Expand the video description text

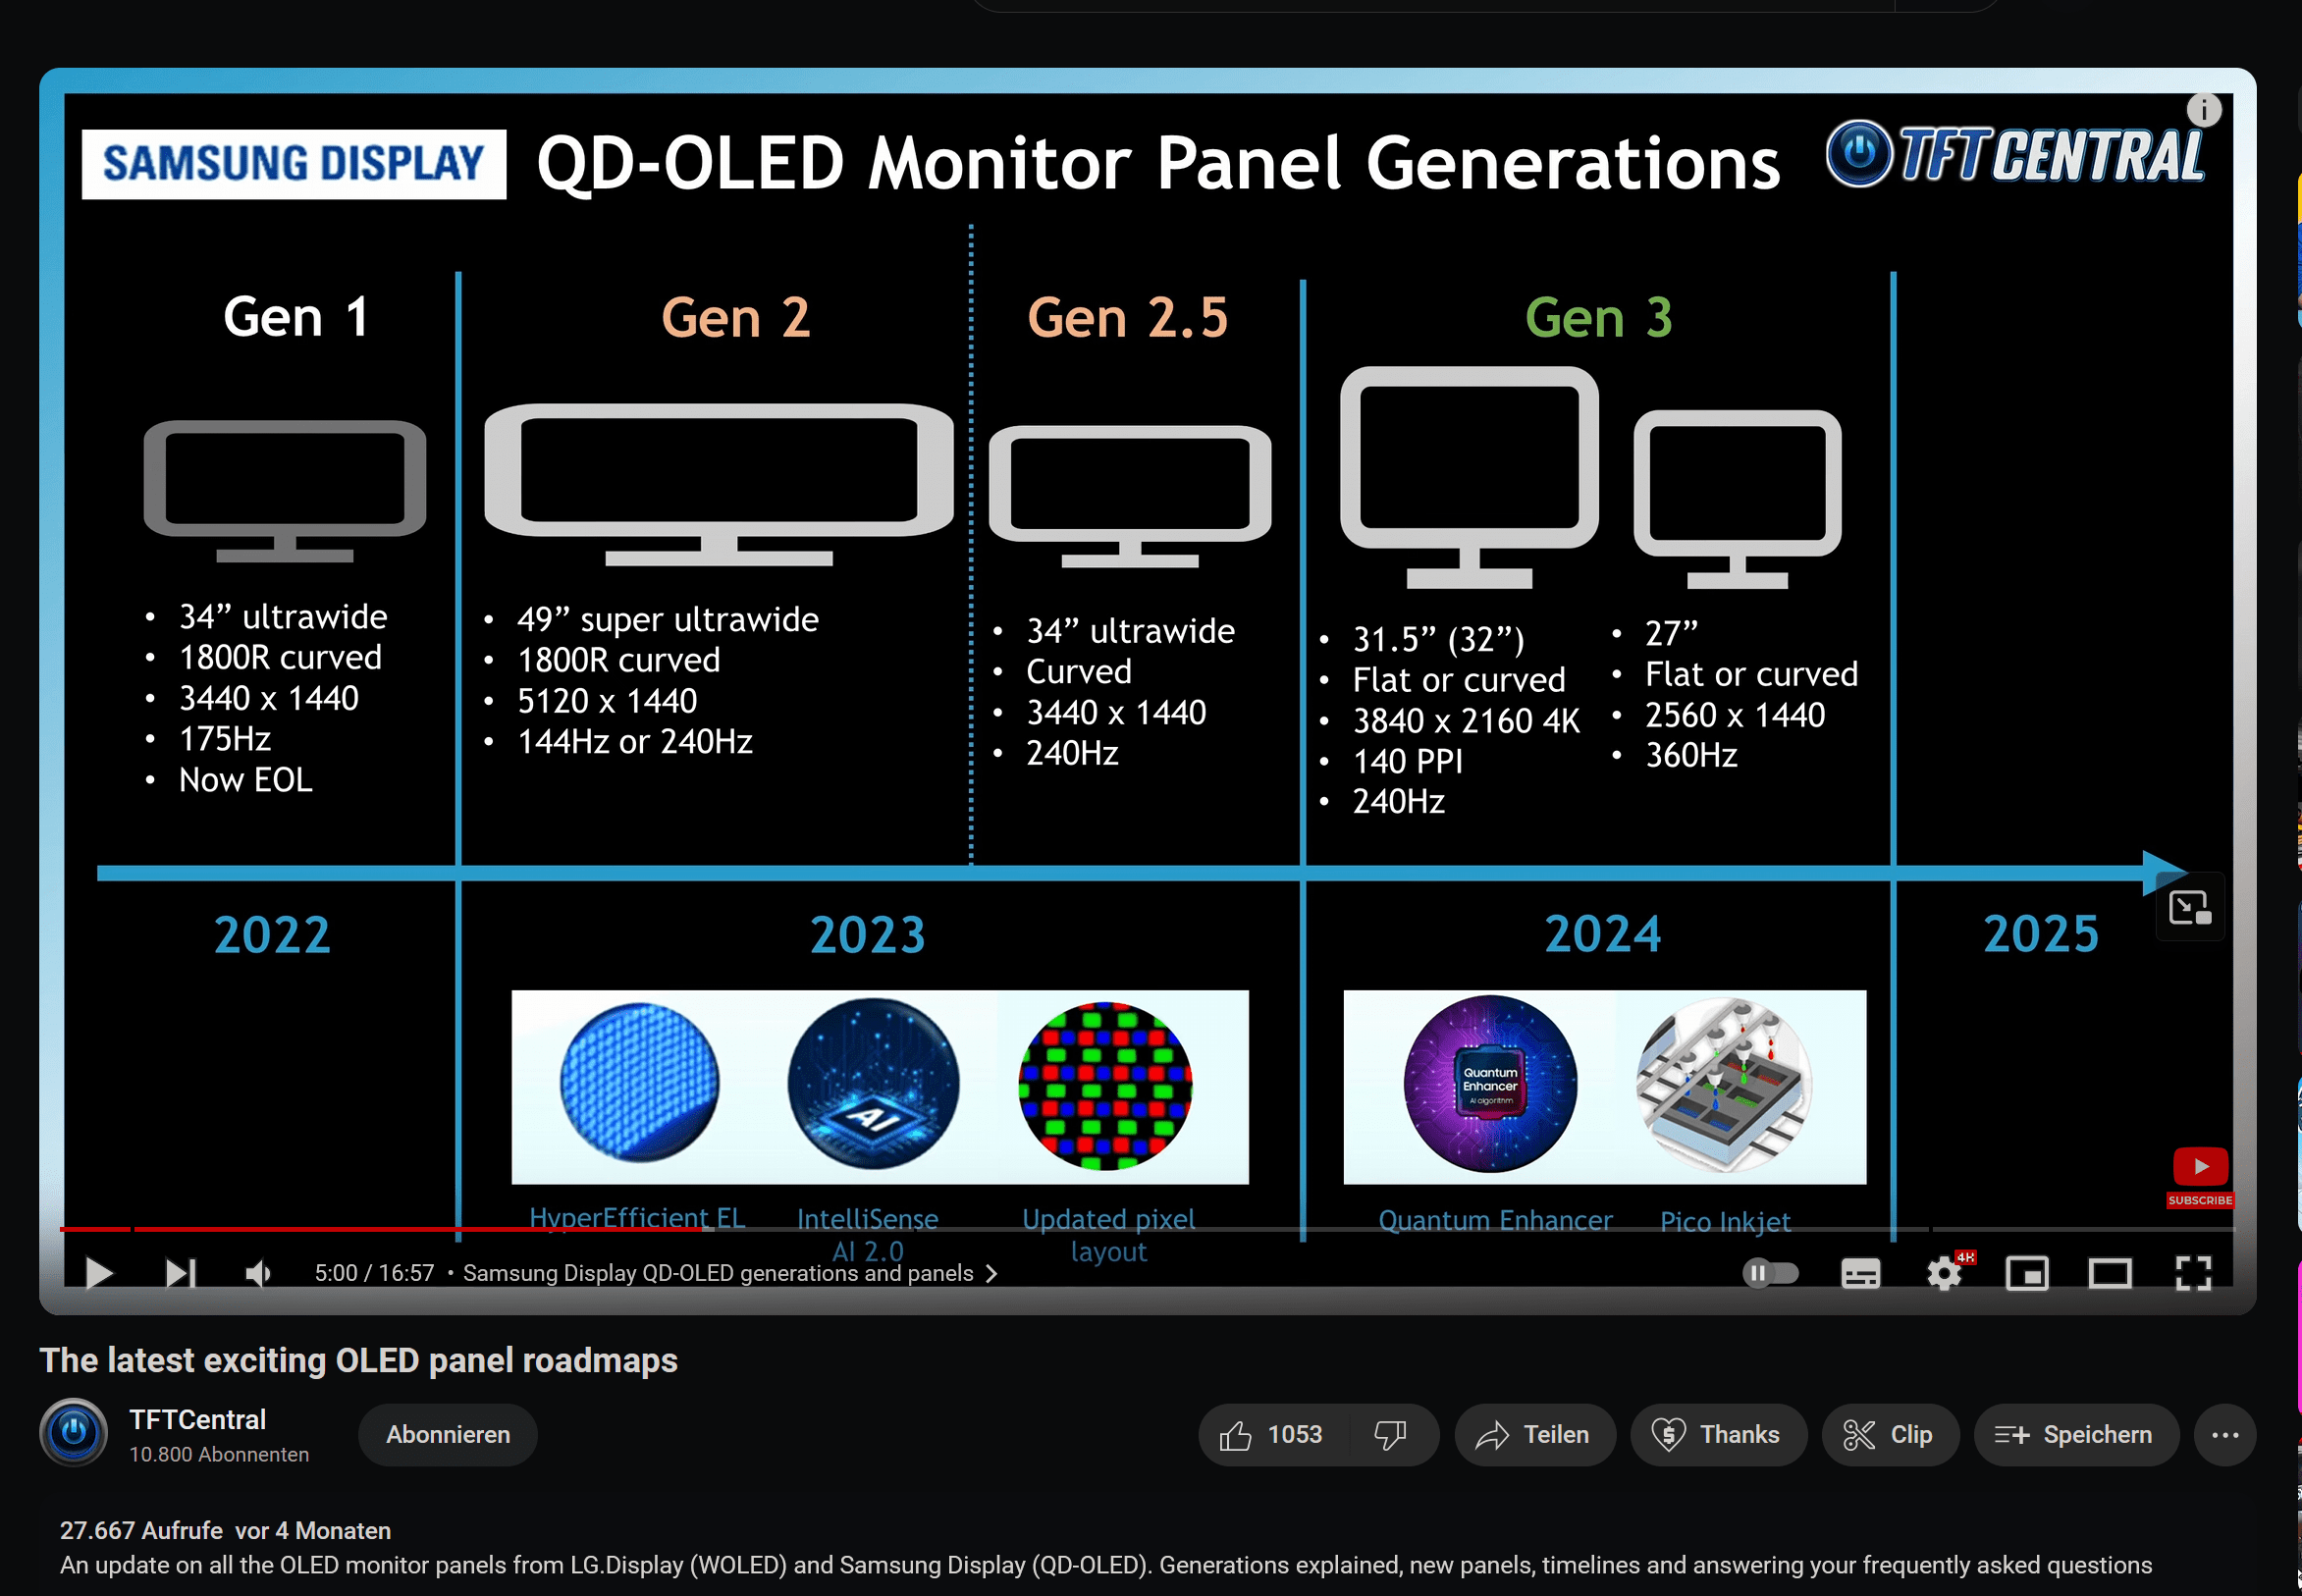pos(1105,1565)
